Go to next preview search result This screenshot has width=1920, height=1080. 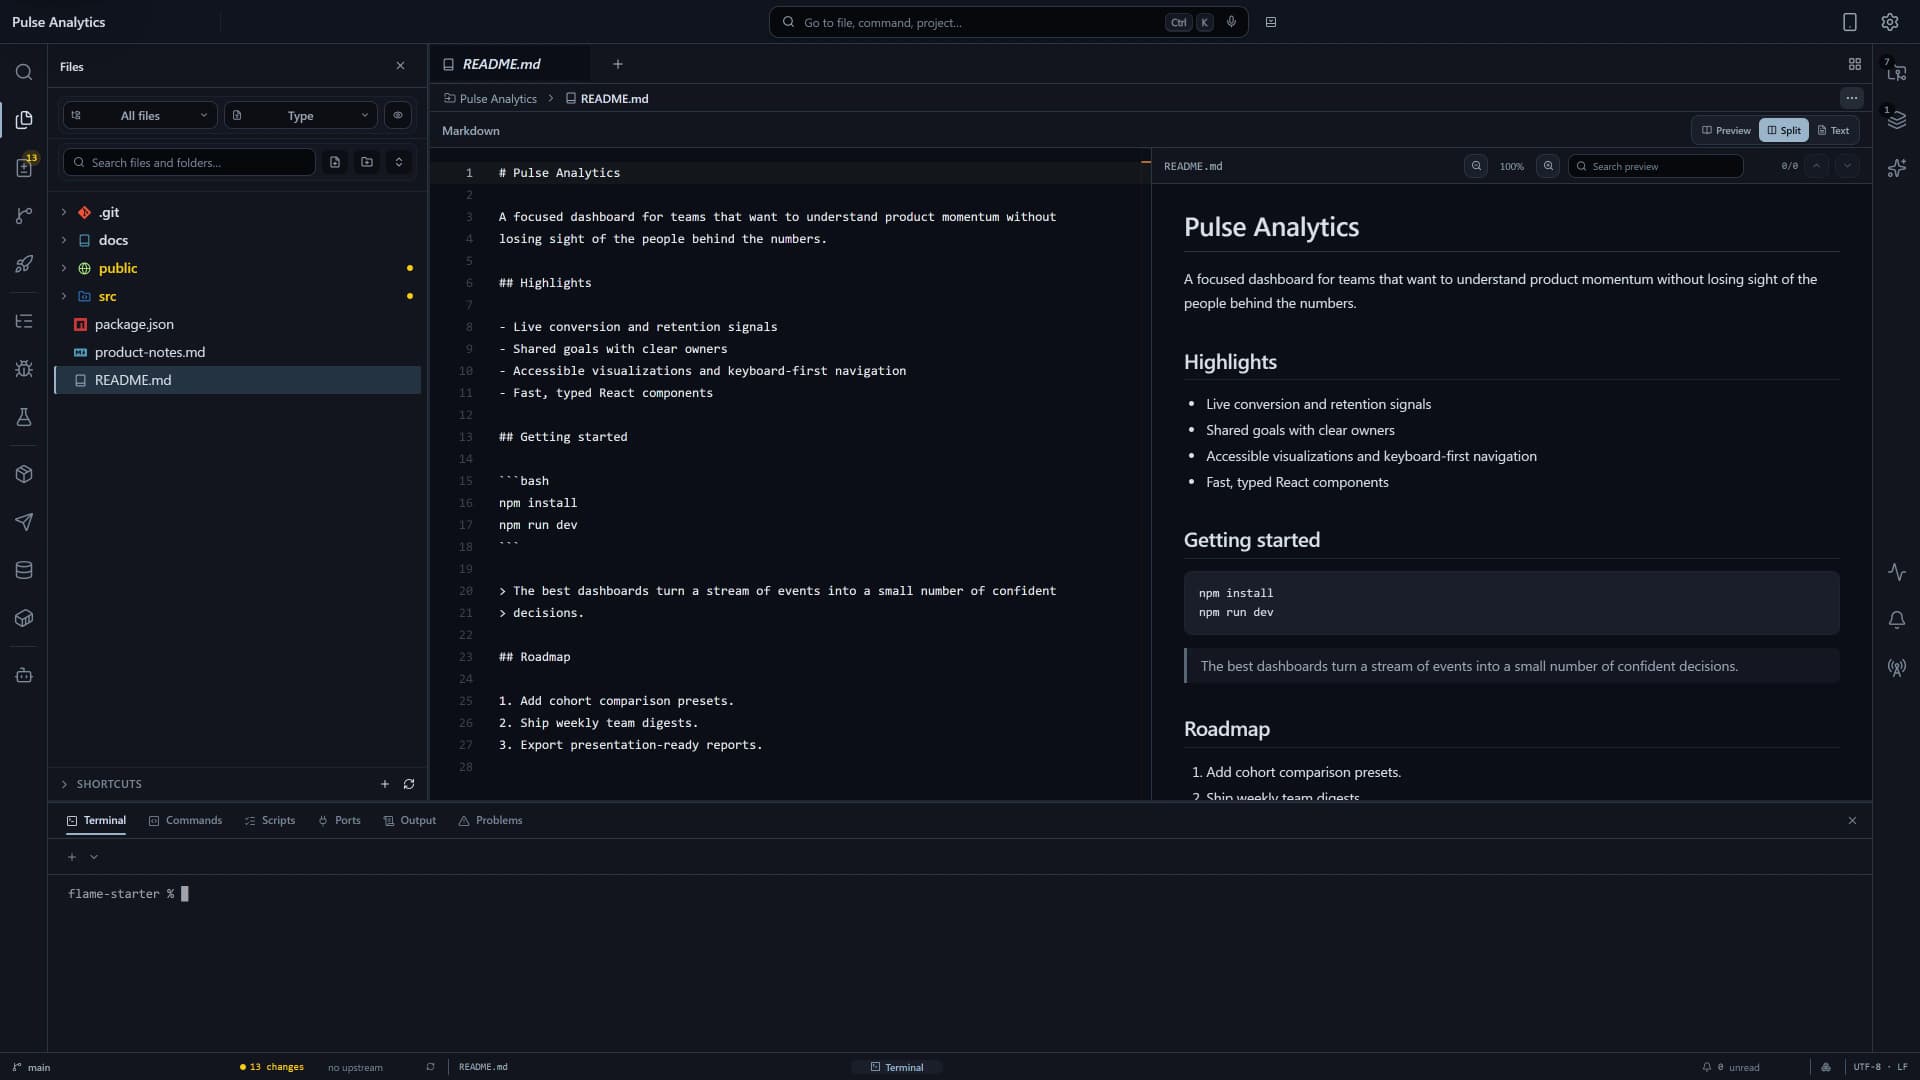point(1847,166)
